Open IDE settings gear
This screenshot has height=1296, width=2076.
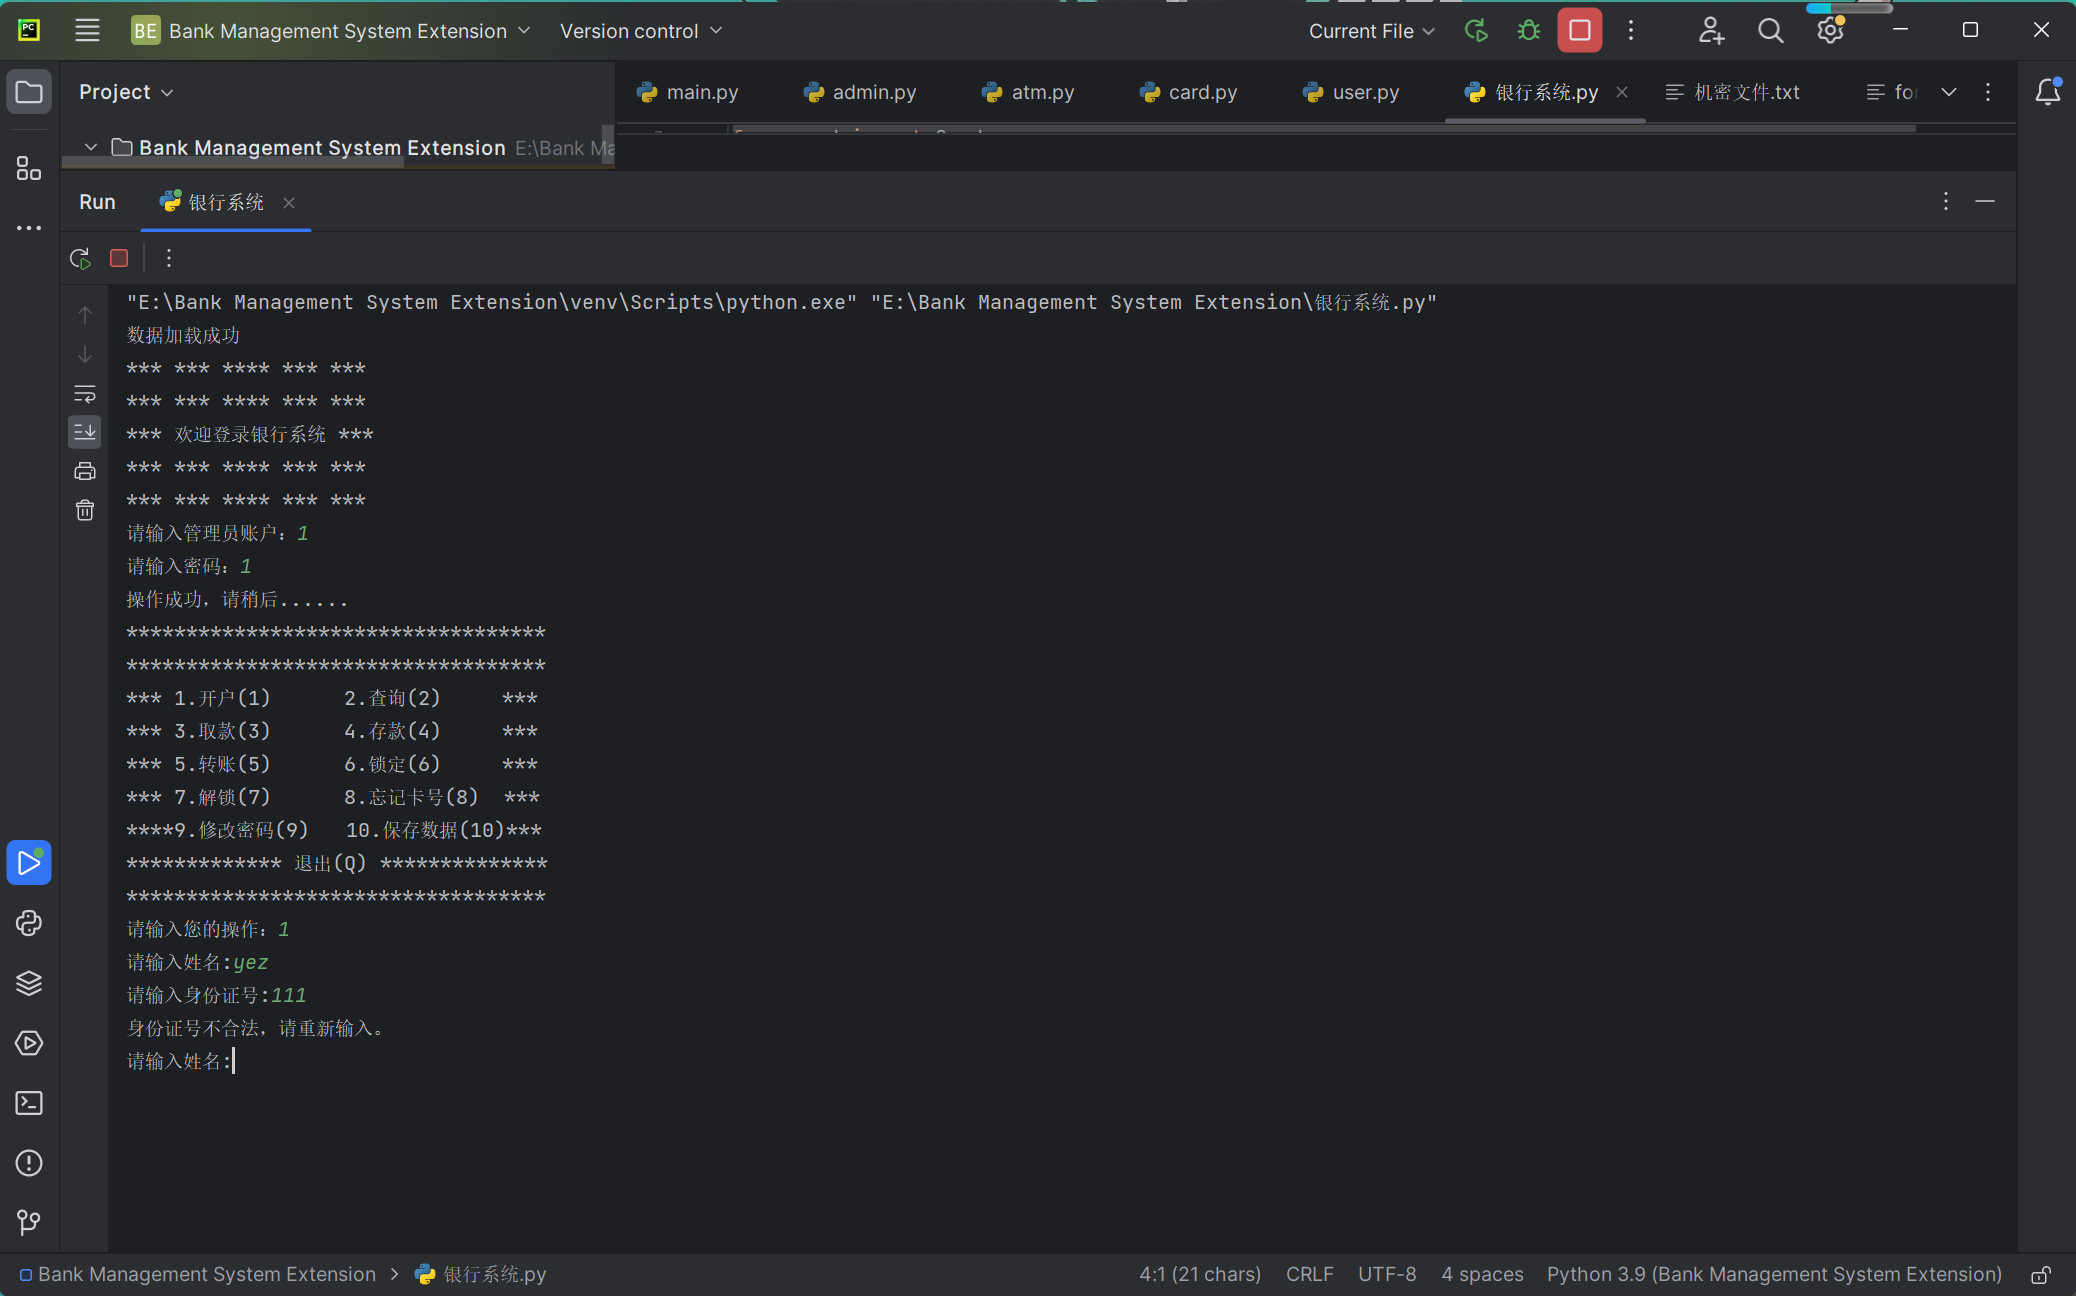click(1830, 31)
